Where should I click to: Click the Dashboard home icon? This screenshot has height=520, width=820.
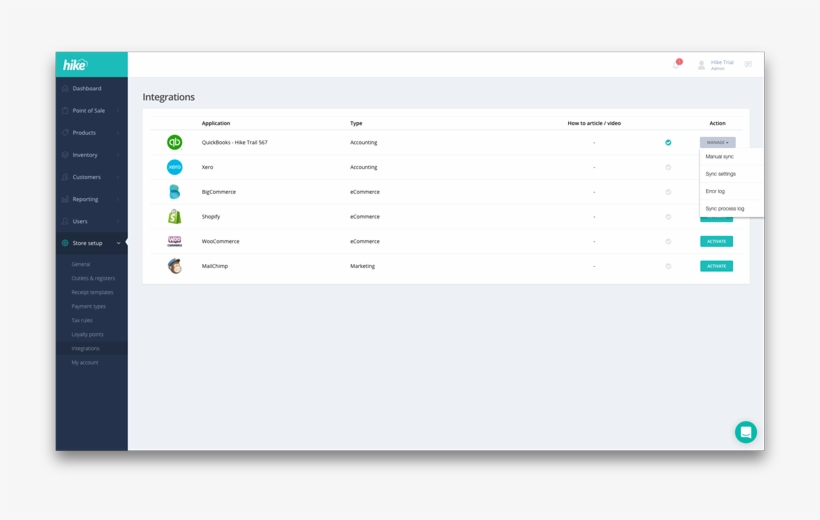65,88
